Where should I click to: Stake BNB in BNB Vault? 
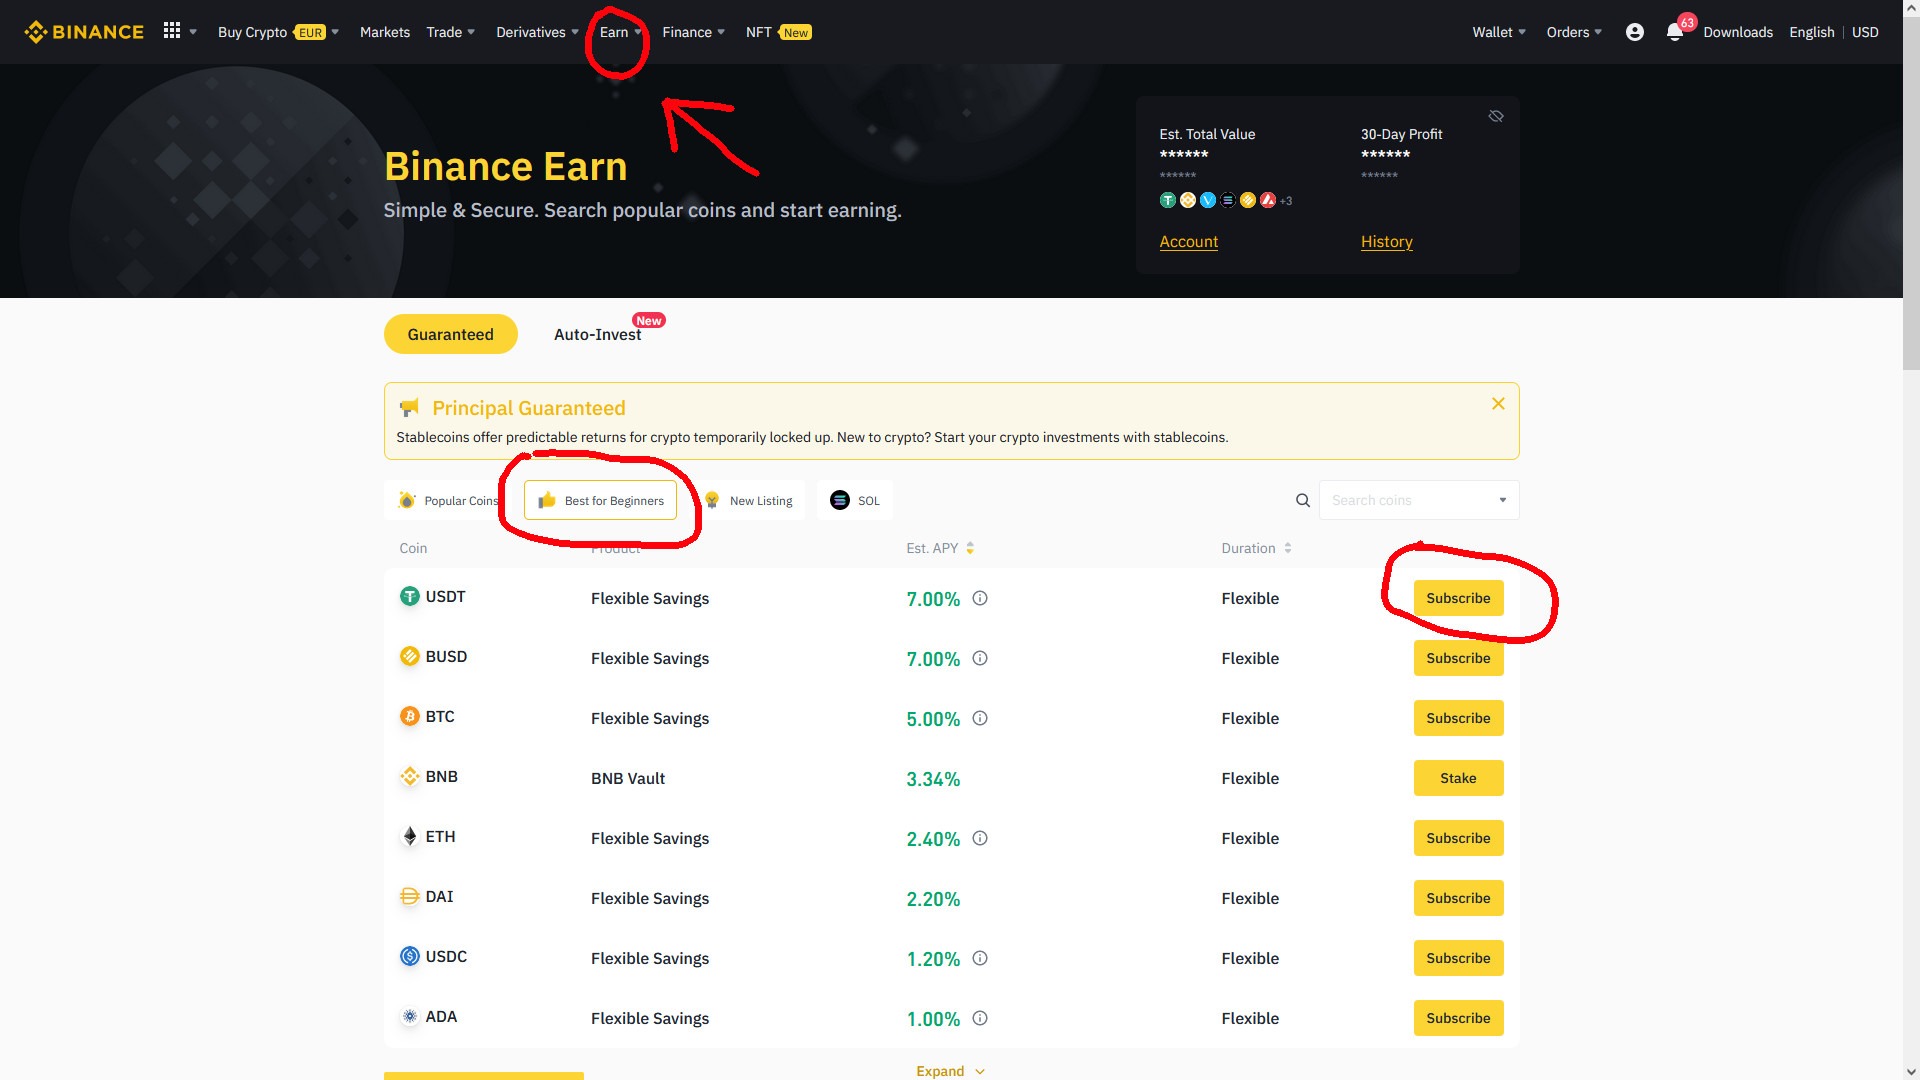(1458, 778)
